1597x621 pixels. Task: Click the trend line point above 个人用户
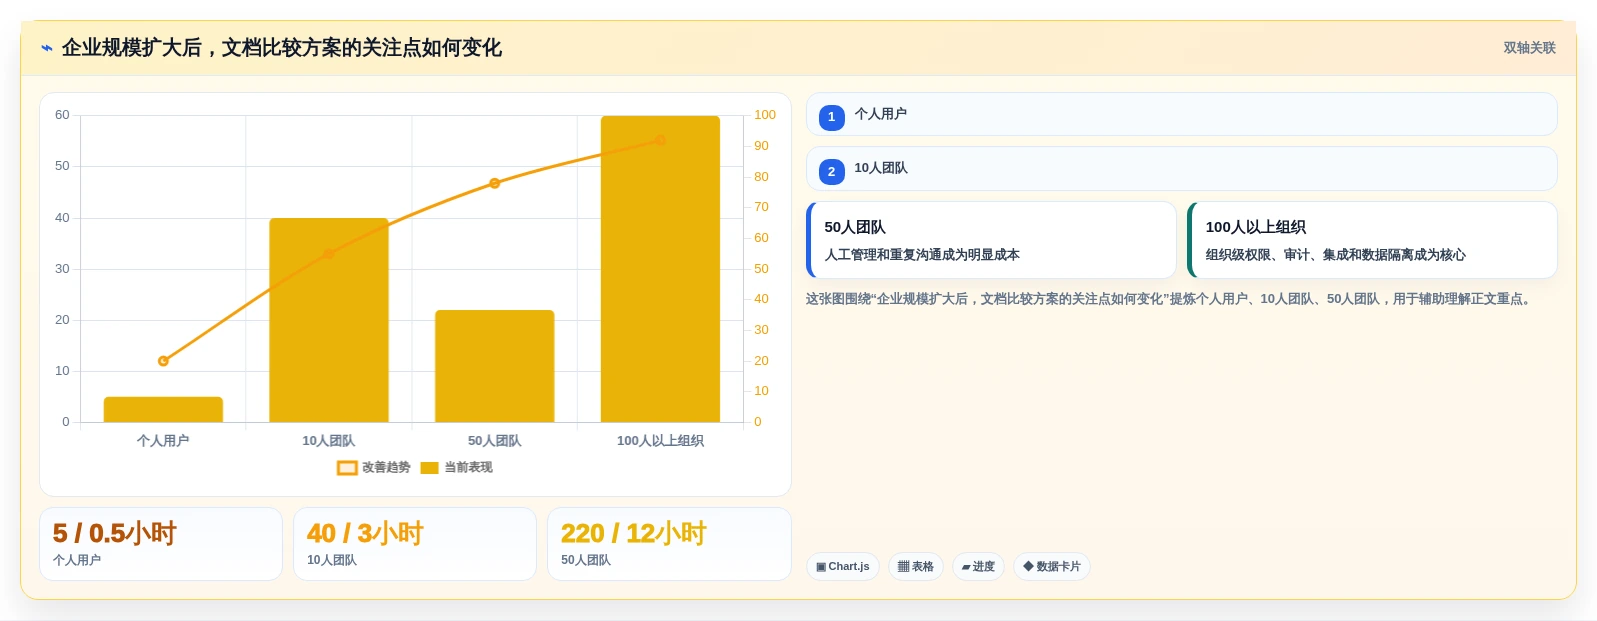pos(163,361)
